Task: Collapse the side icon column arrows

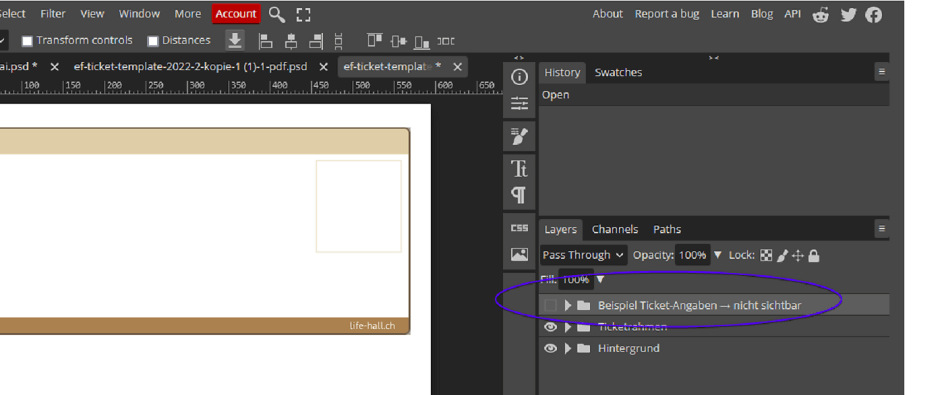Action: [x=519, y=58]
